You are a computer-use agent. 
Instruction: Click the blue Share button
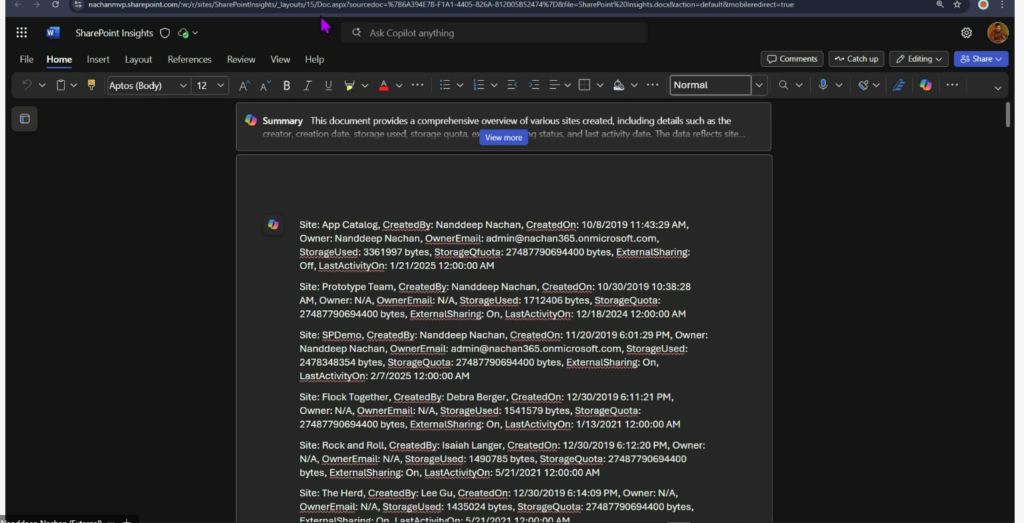[x=981, y=59]
